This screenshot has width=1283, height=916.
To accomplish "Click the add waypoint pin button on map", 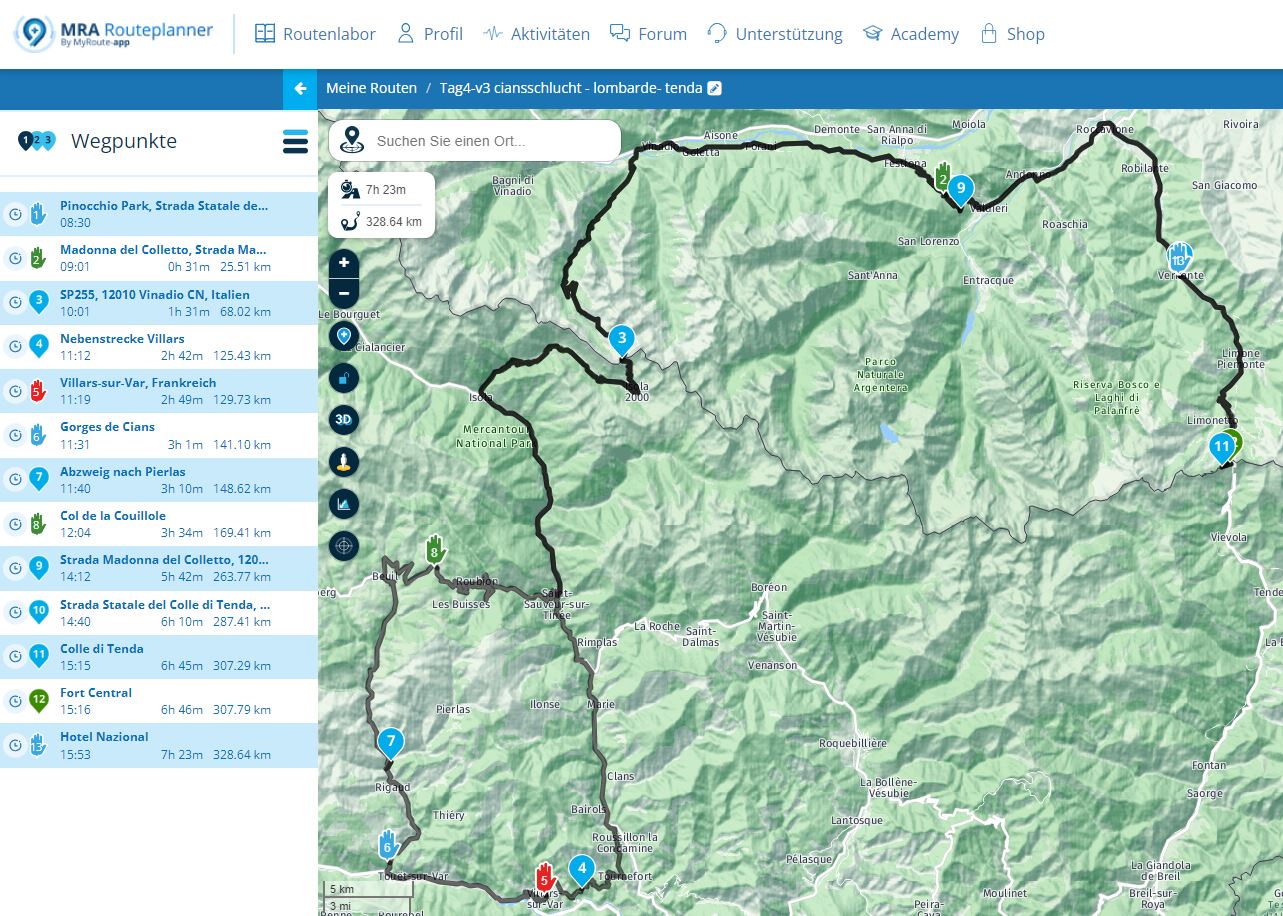I will [344, 336].
